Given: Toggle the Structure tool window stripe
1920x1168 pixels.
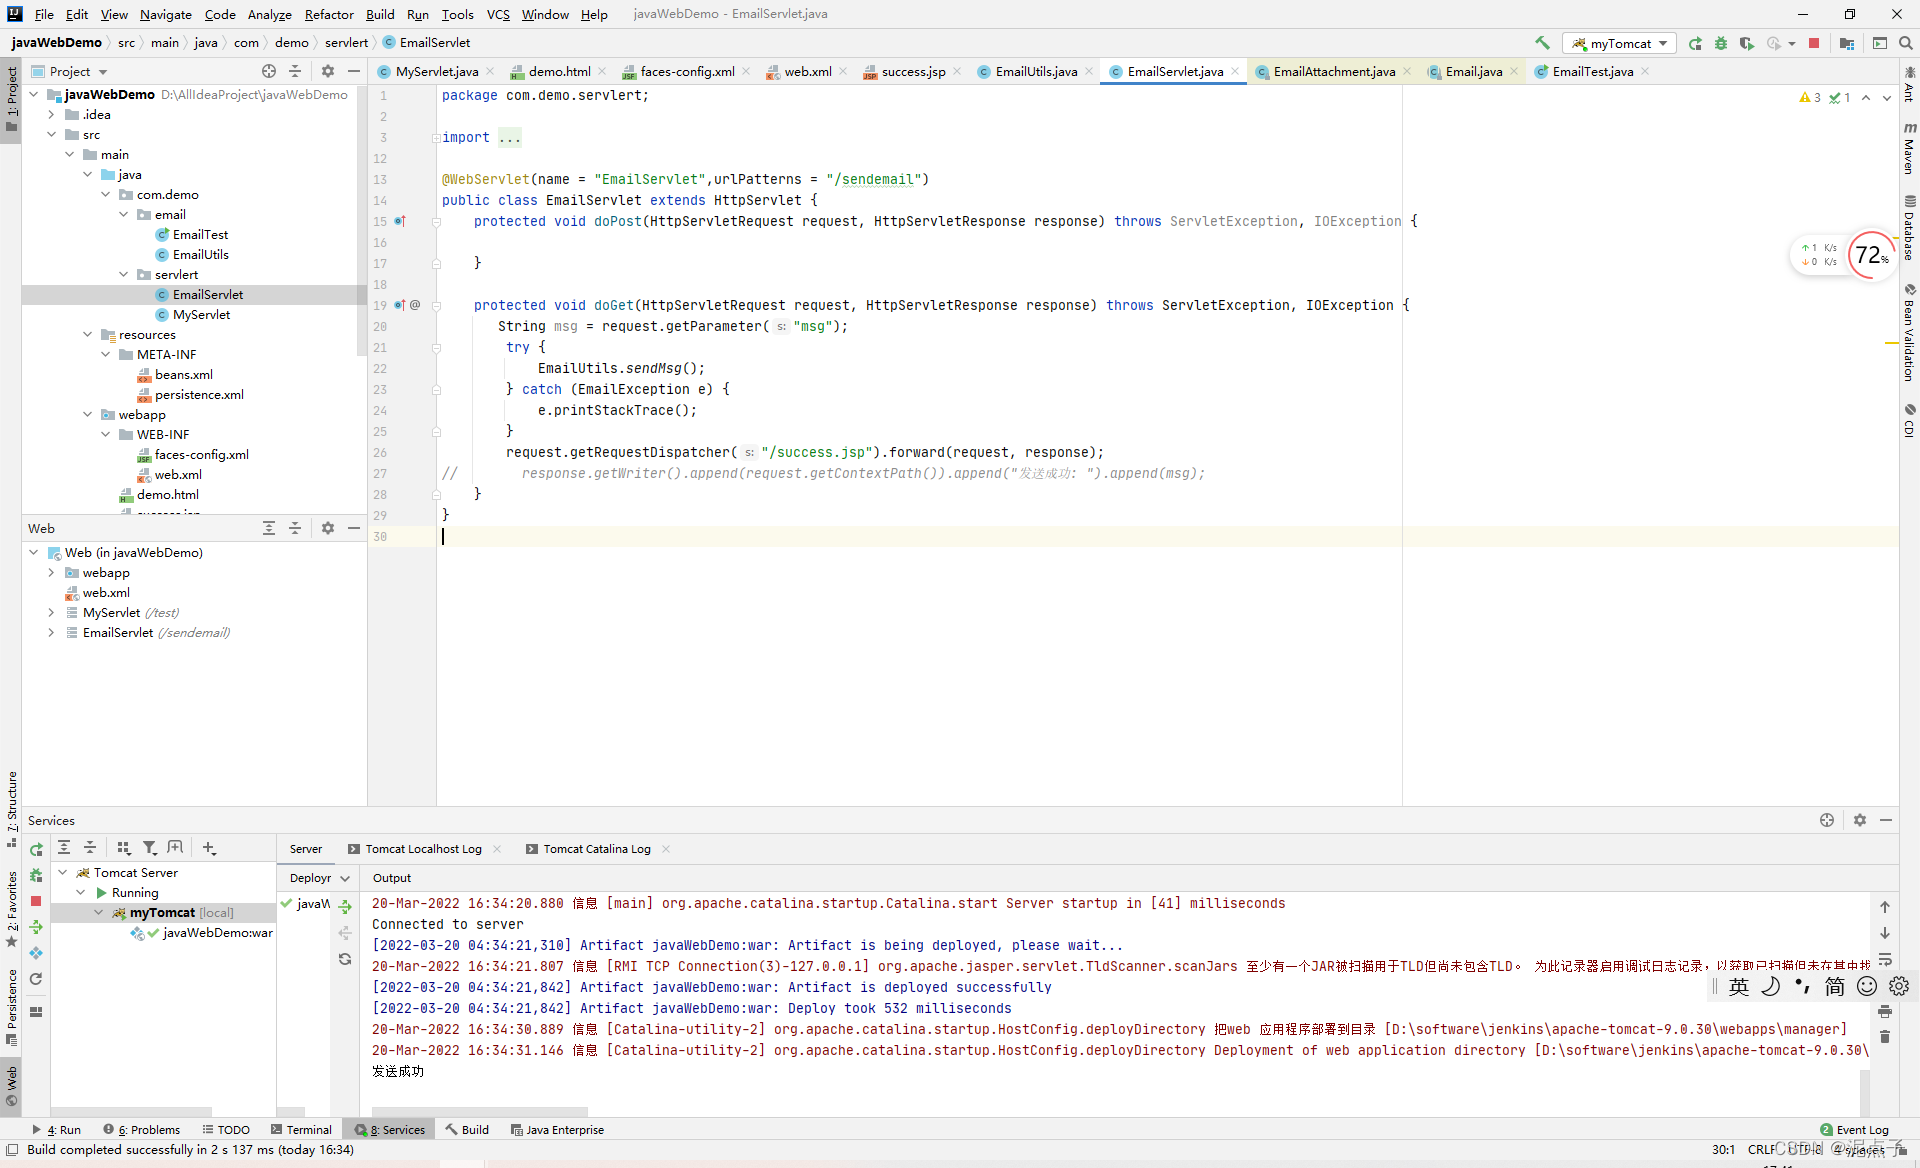Looking at the screenshot, I should [x=11, y=810].
